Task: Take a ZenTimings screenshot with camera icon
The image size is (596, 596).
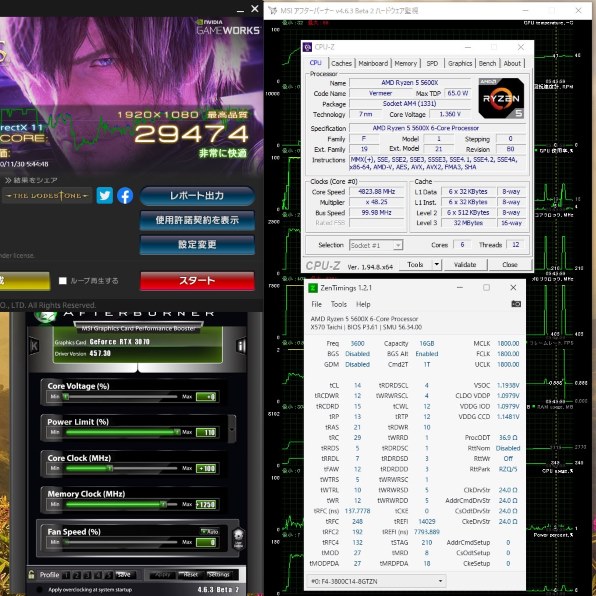Action: (x=516, y=304)
